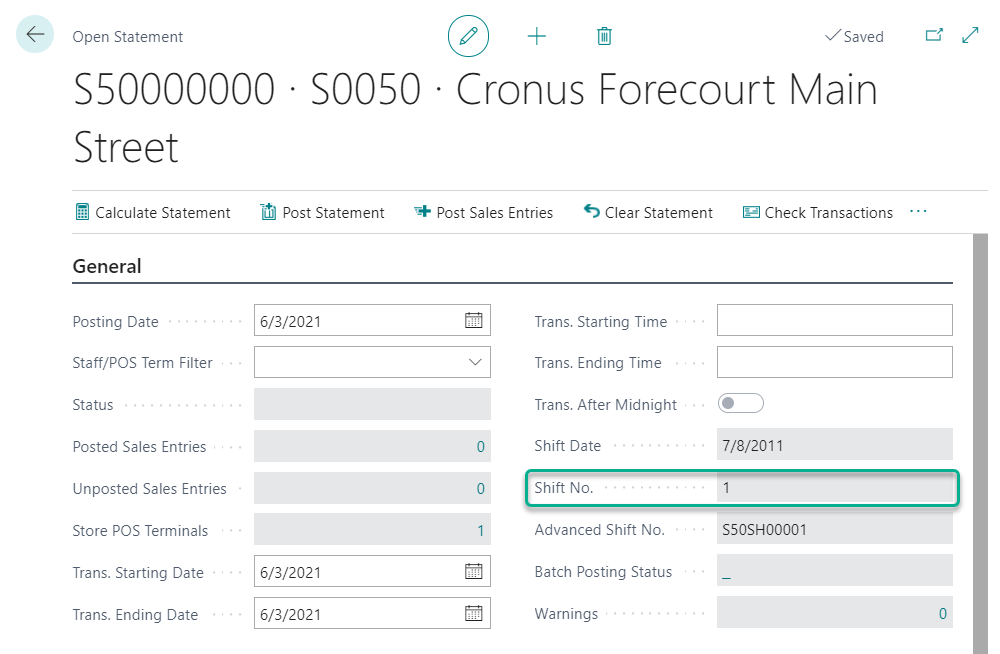1000x654 pixels.
Task: Open Store POS Terminals value 1
Action: coord(480,531)
